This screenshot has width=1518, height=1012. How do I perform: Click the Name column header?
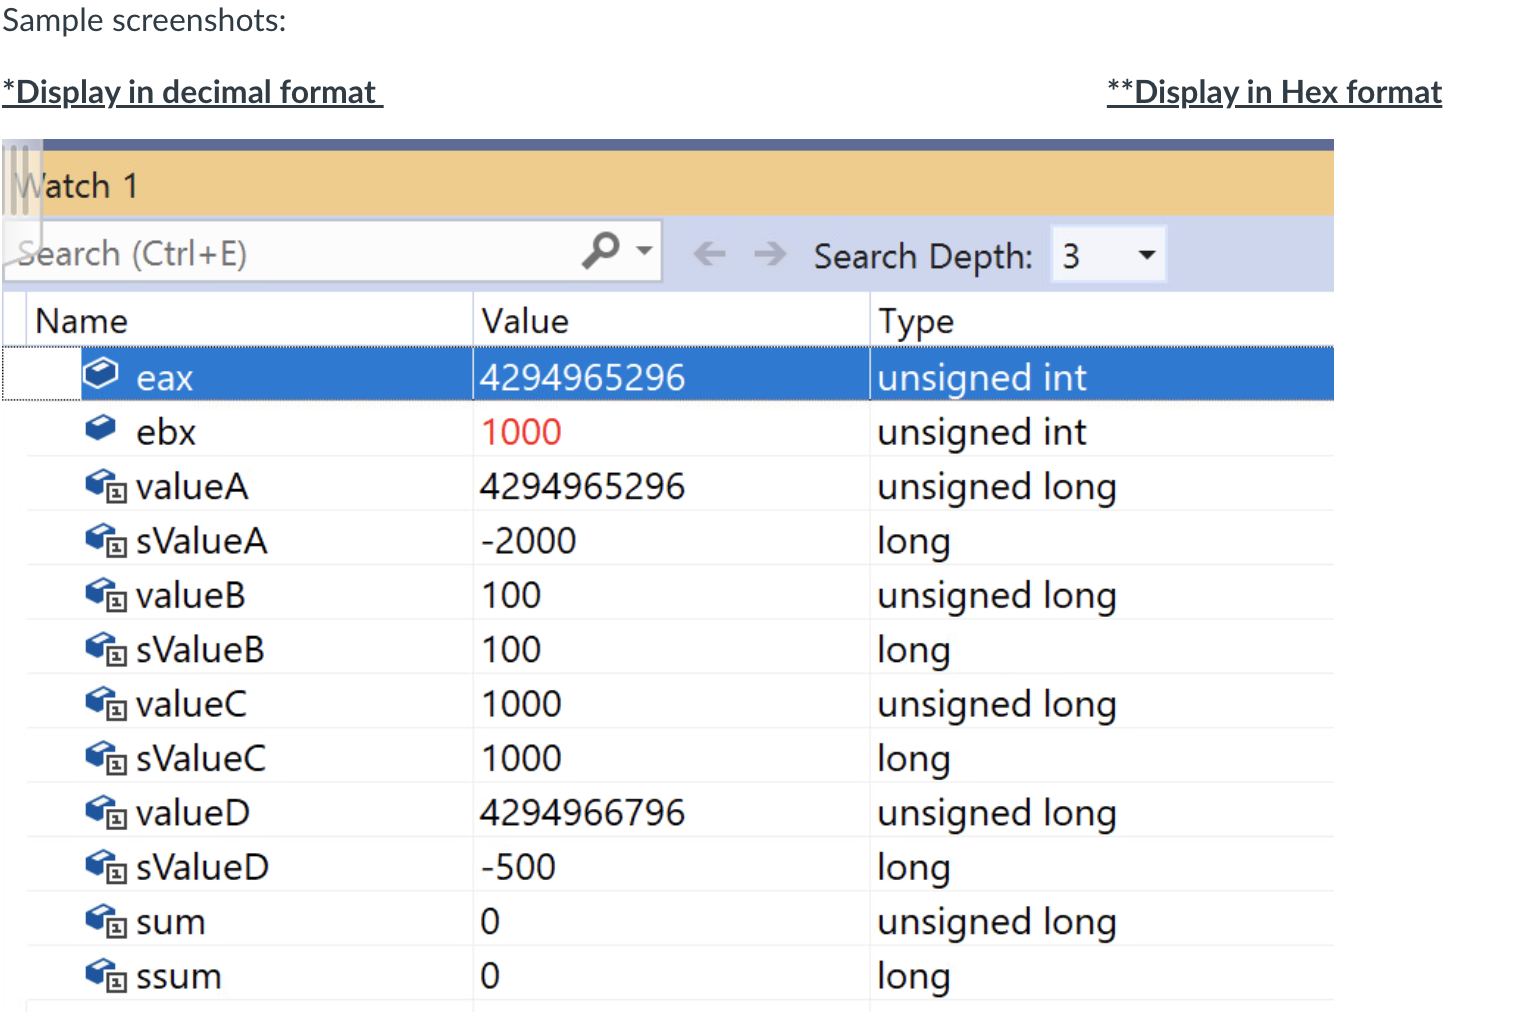point(81,320)
